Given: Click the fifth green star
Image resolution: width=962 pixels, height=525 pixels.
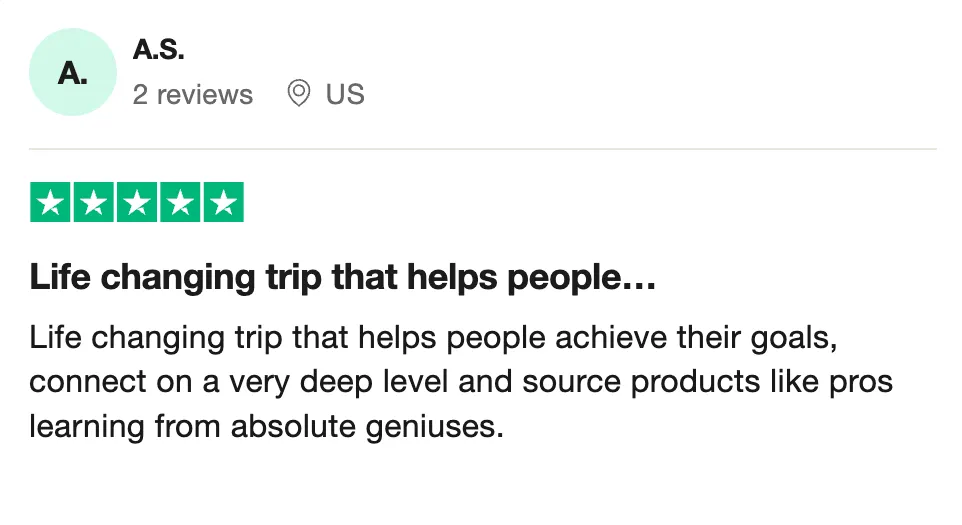Looking at the screenshot, I should coord(223,203).
